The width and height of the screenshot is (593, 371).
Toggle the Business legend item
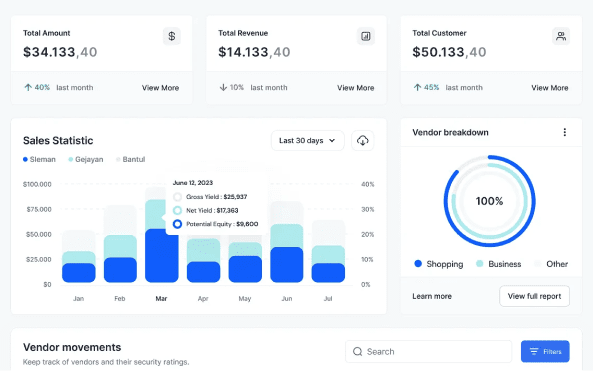click(x=498, y=264)
